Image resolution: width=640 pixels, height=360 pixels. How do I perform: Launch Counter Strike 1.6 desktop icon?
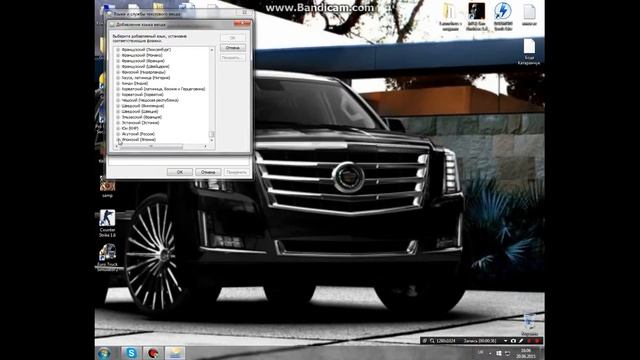click(x=107, y=223)
